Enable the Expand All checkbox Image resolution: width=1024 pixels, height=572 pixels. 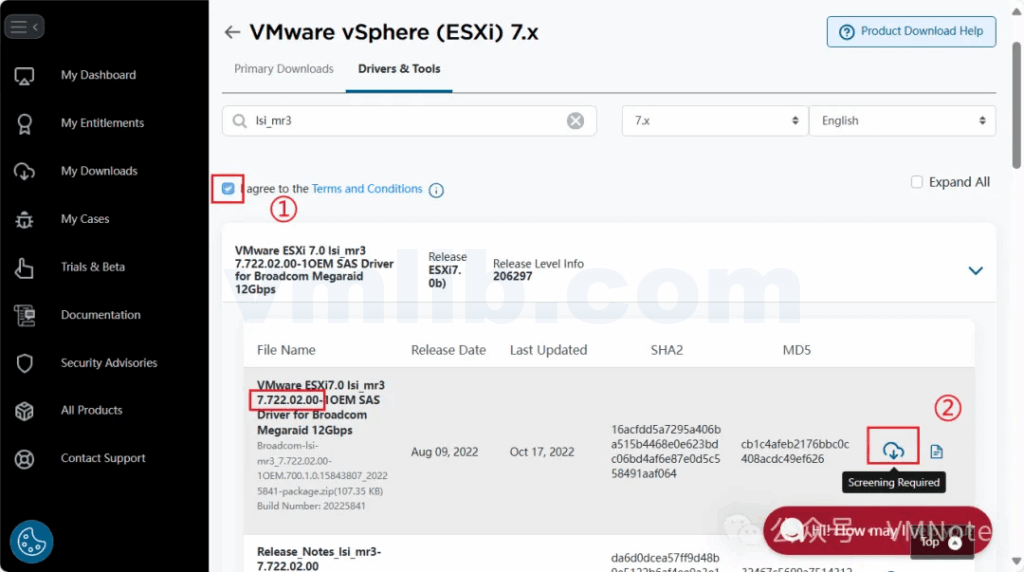(x=917, y=182)
